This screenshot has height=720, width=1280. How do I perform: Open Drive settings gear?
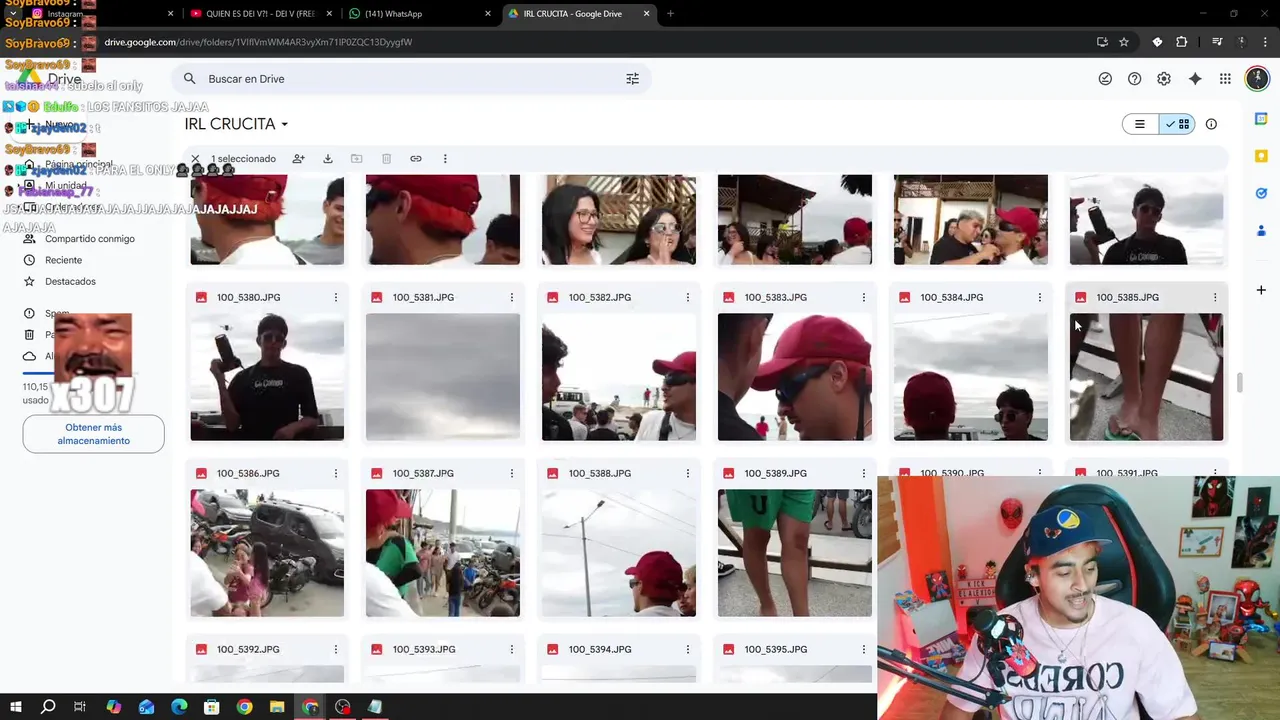click(x=1164, y=79)
